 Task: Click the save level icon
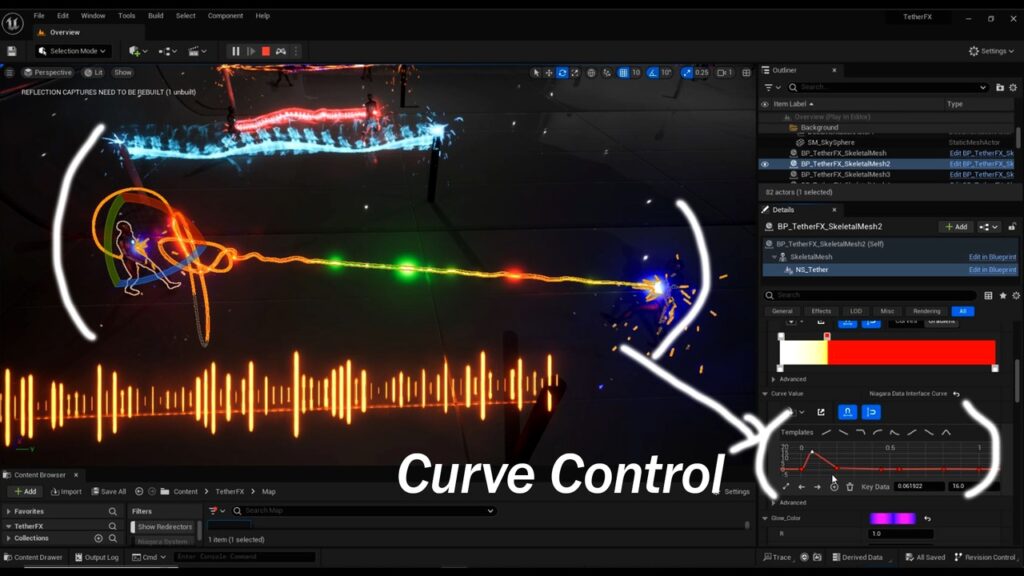[x=12, y=51]
